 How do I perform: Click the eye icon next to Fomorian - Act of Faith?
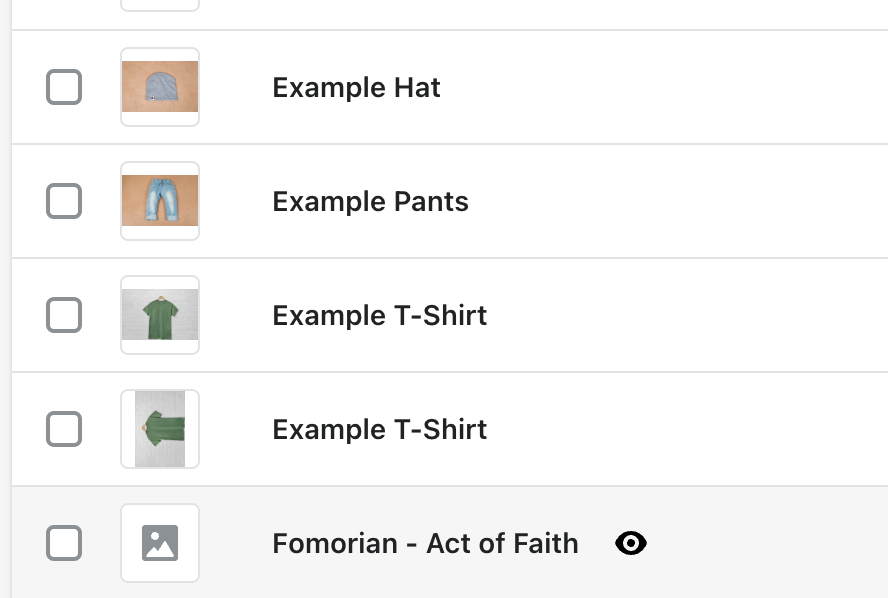(631, 543)
